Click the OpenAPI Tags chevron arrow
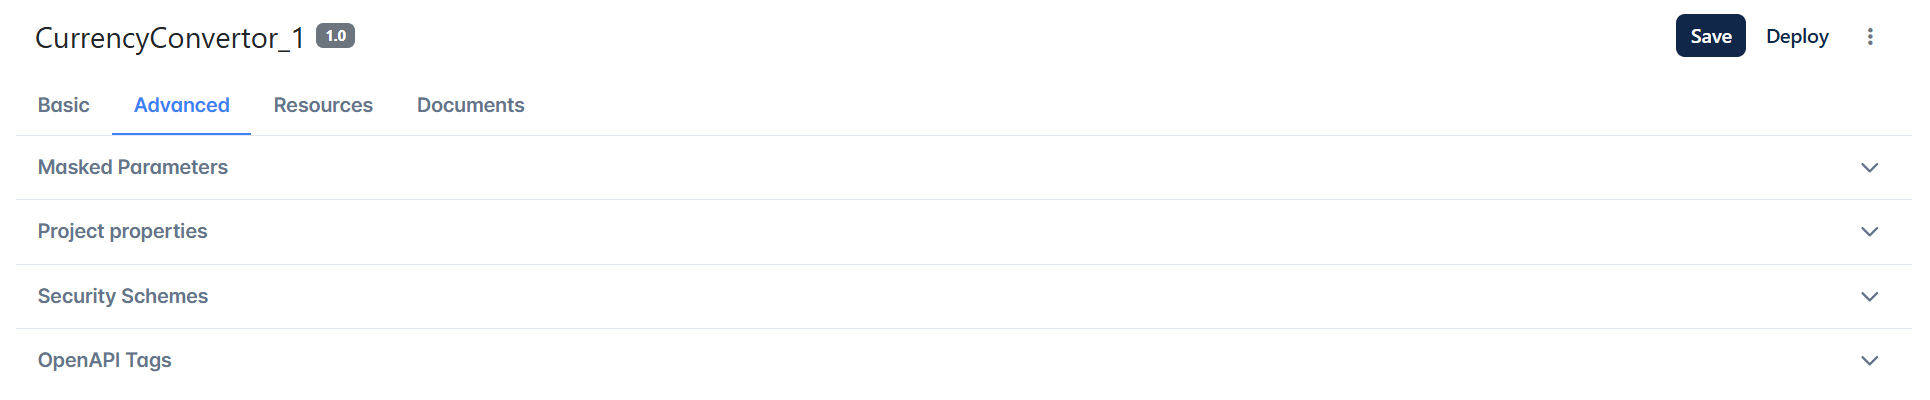The width and height of the screenshot is (1930, 400). (x=1869, y=361)
